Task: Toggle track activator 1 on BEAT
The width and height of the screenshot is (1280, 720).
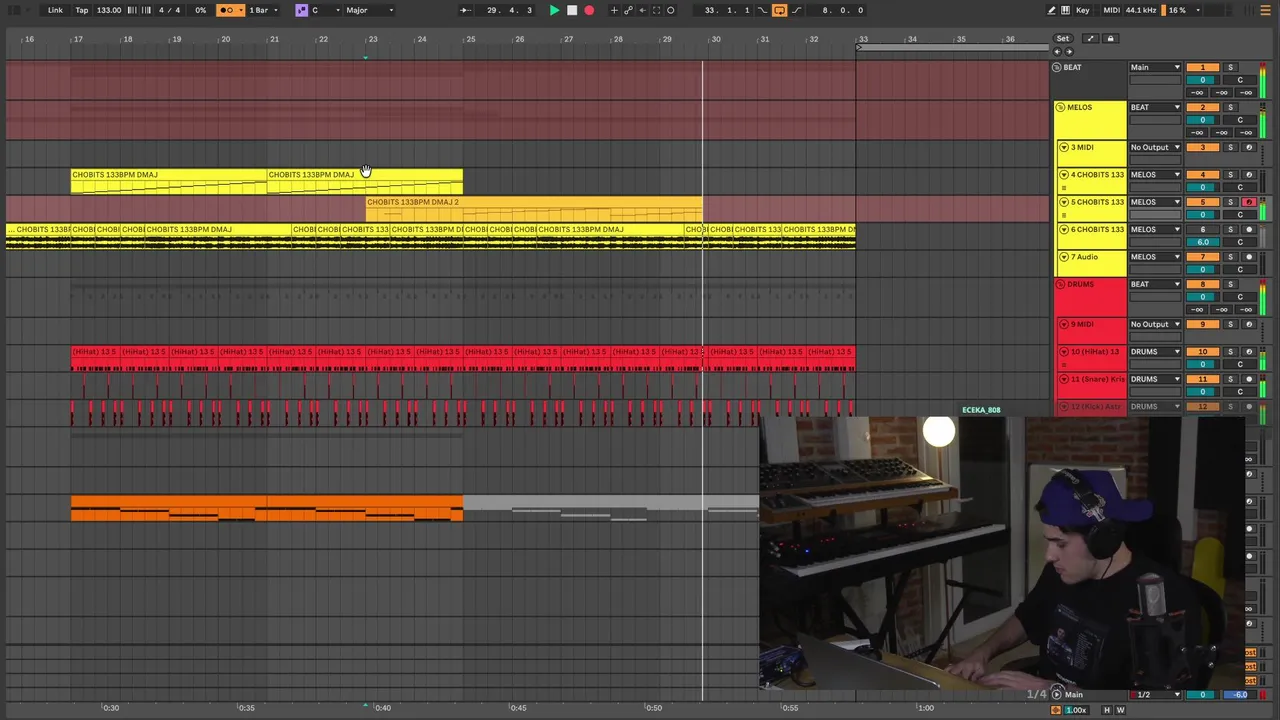Action: (1203, 67)
